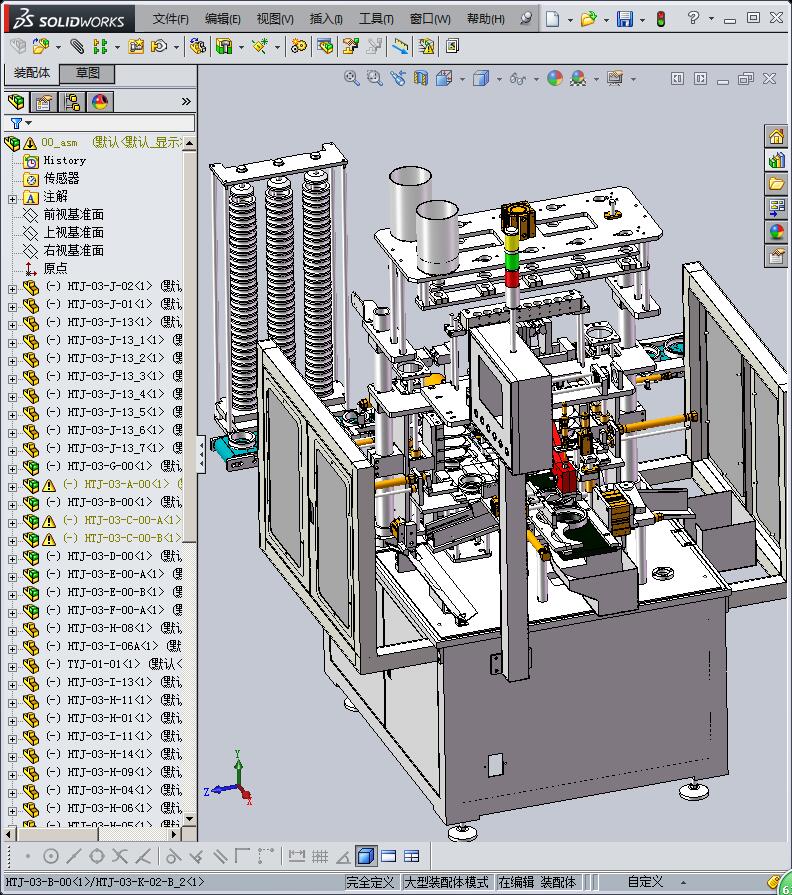Toggle midpoint snap in bottom toolbar
This screenshot has width=792, height=895.
coord(74,856)
